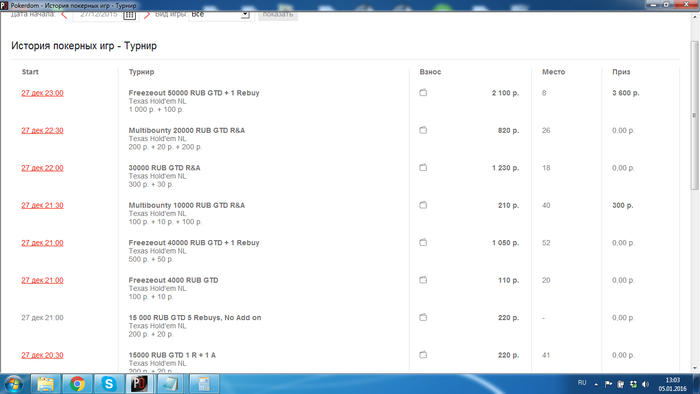Open Google Chrome from taskbar
The image size is (700, 394).
tap(77, 384)
